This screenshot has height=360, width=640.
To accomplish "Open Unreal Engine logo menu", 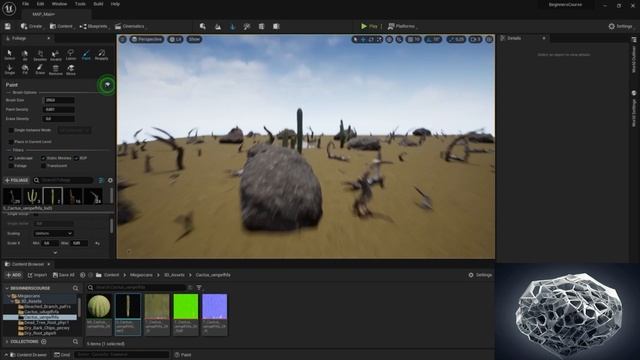I will (x=9, y=8).
